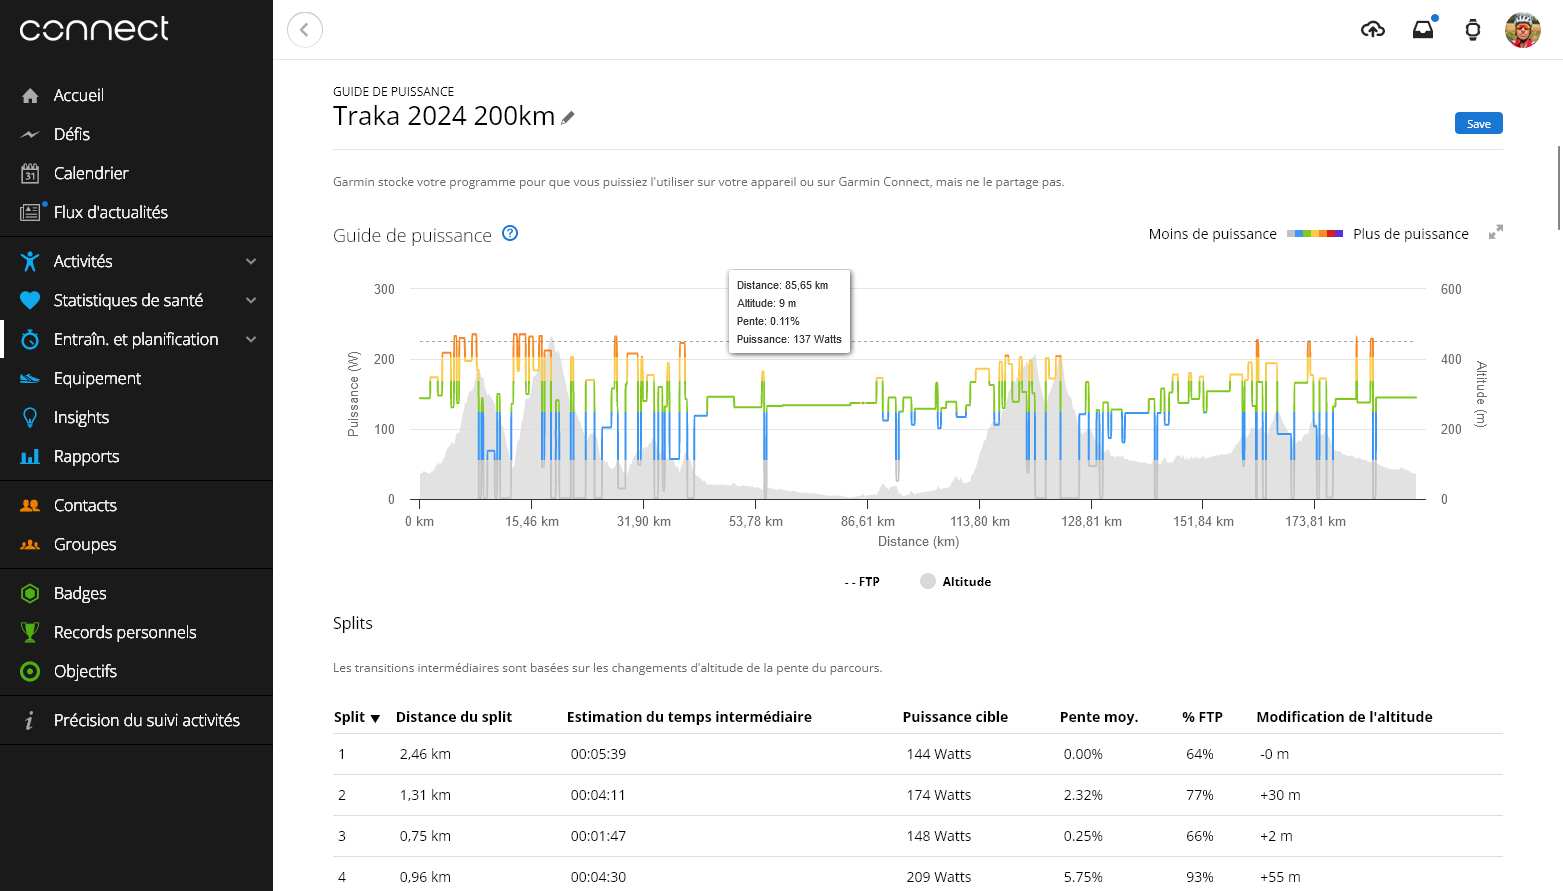This screenshot has height=891, width=1563.
Task: Click the Accueil home icon
Action: point(30,95)
